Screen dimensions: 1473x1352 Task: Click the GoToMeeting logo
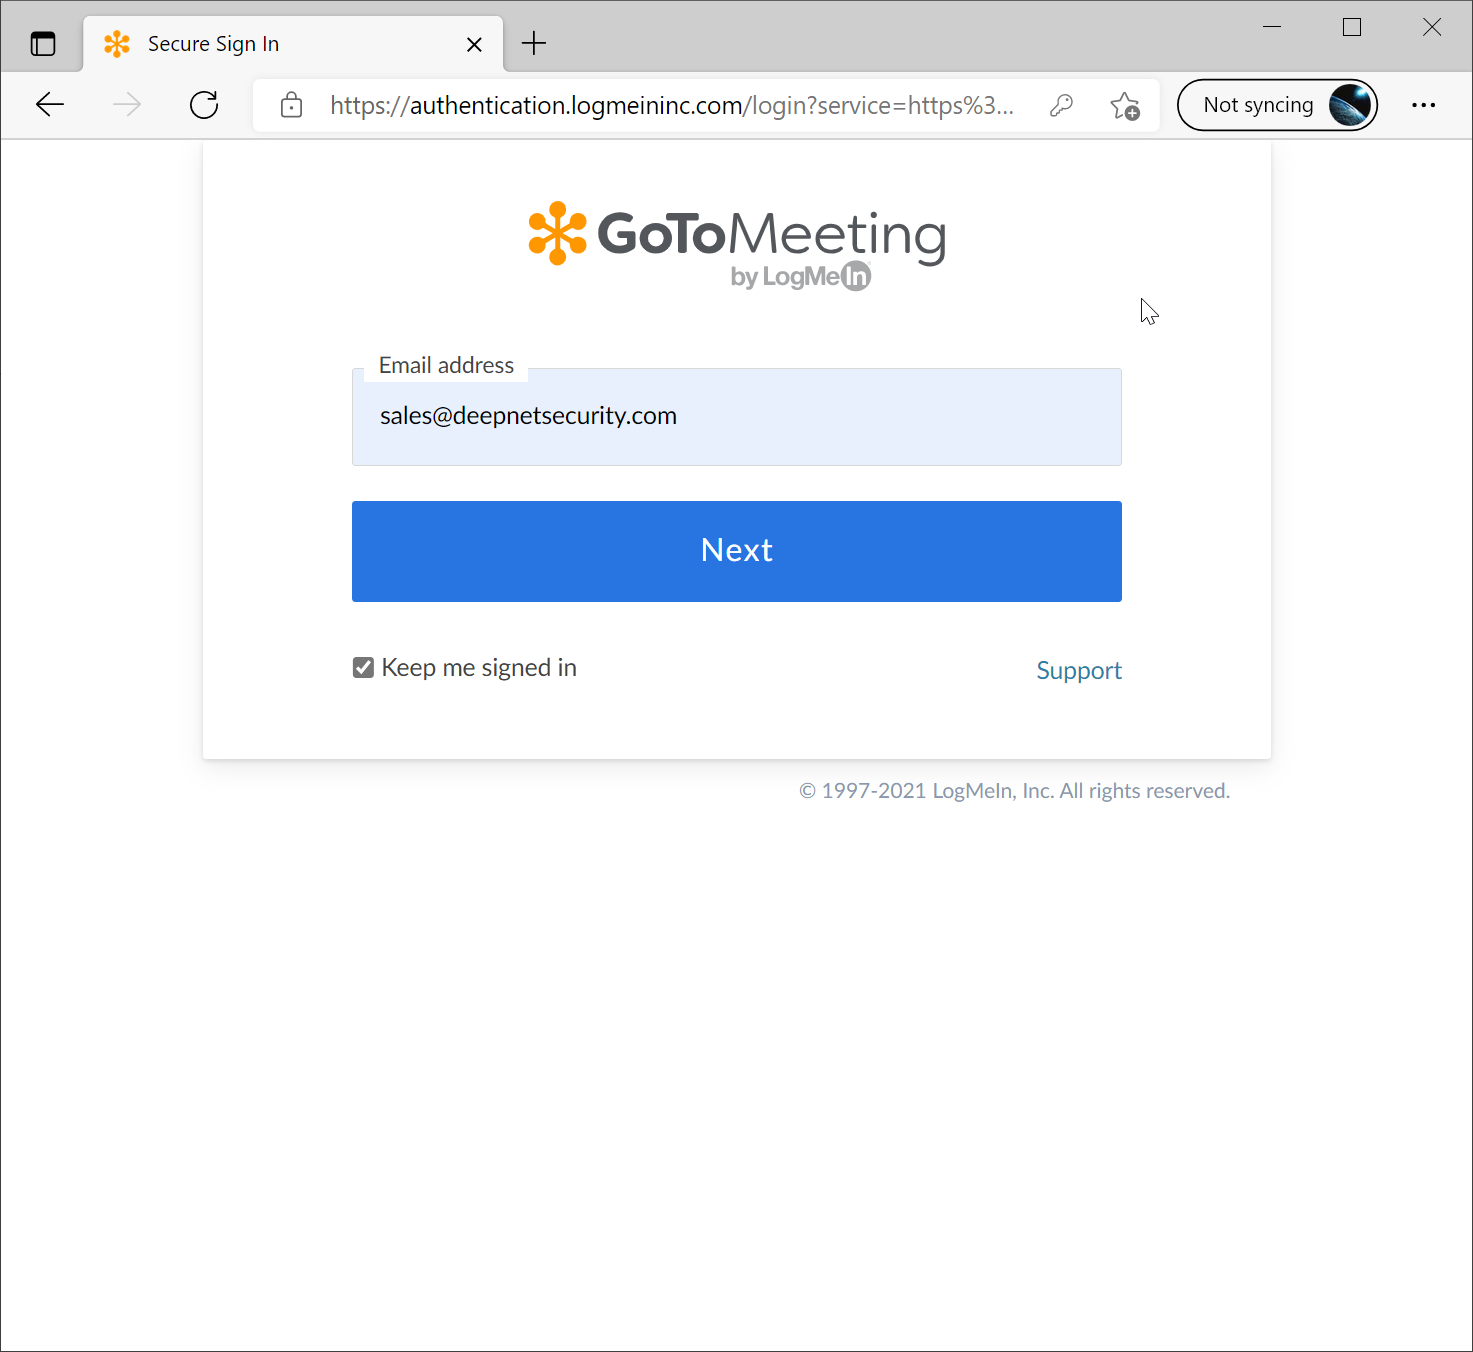737,244
